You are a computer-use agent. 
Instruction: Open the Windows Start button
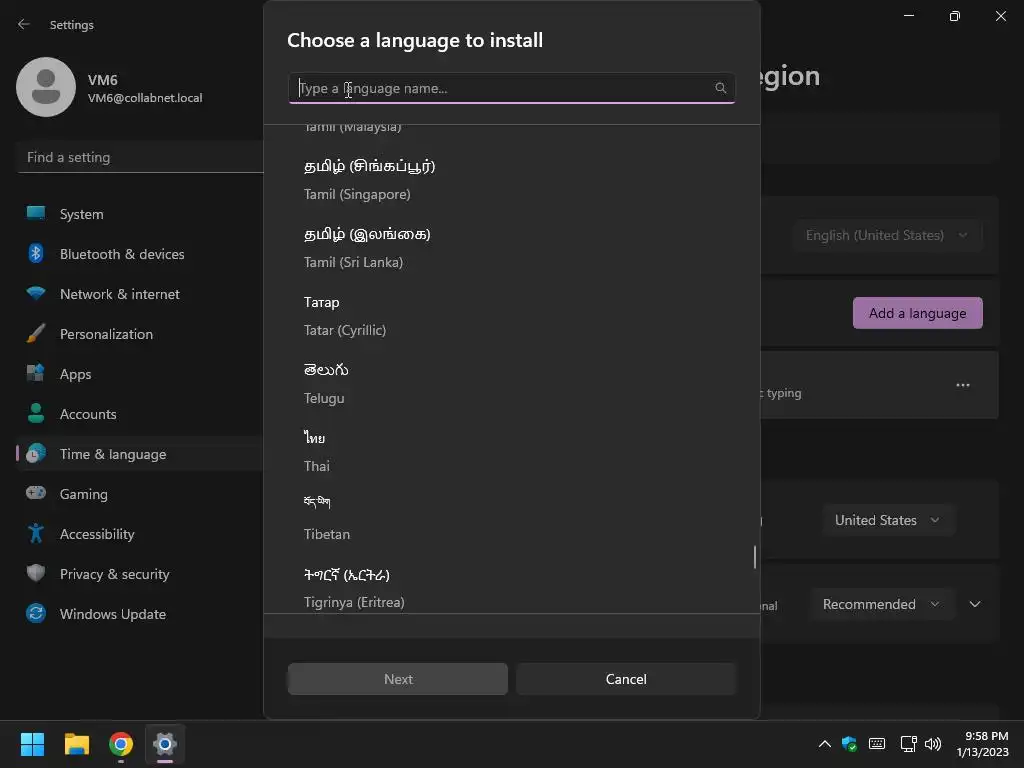pos(32,744)
